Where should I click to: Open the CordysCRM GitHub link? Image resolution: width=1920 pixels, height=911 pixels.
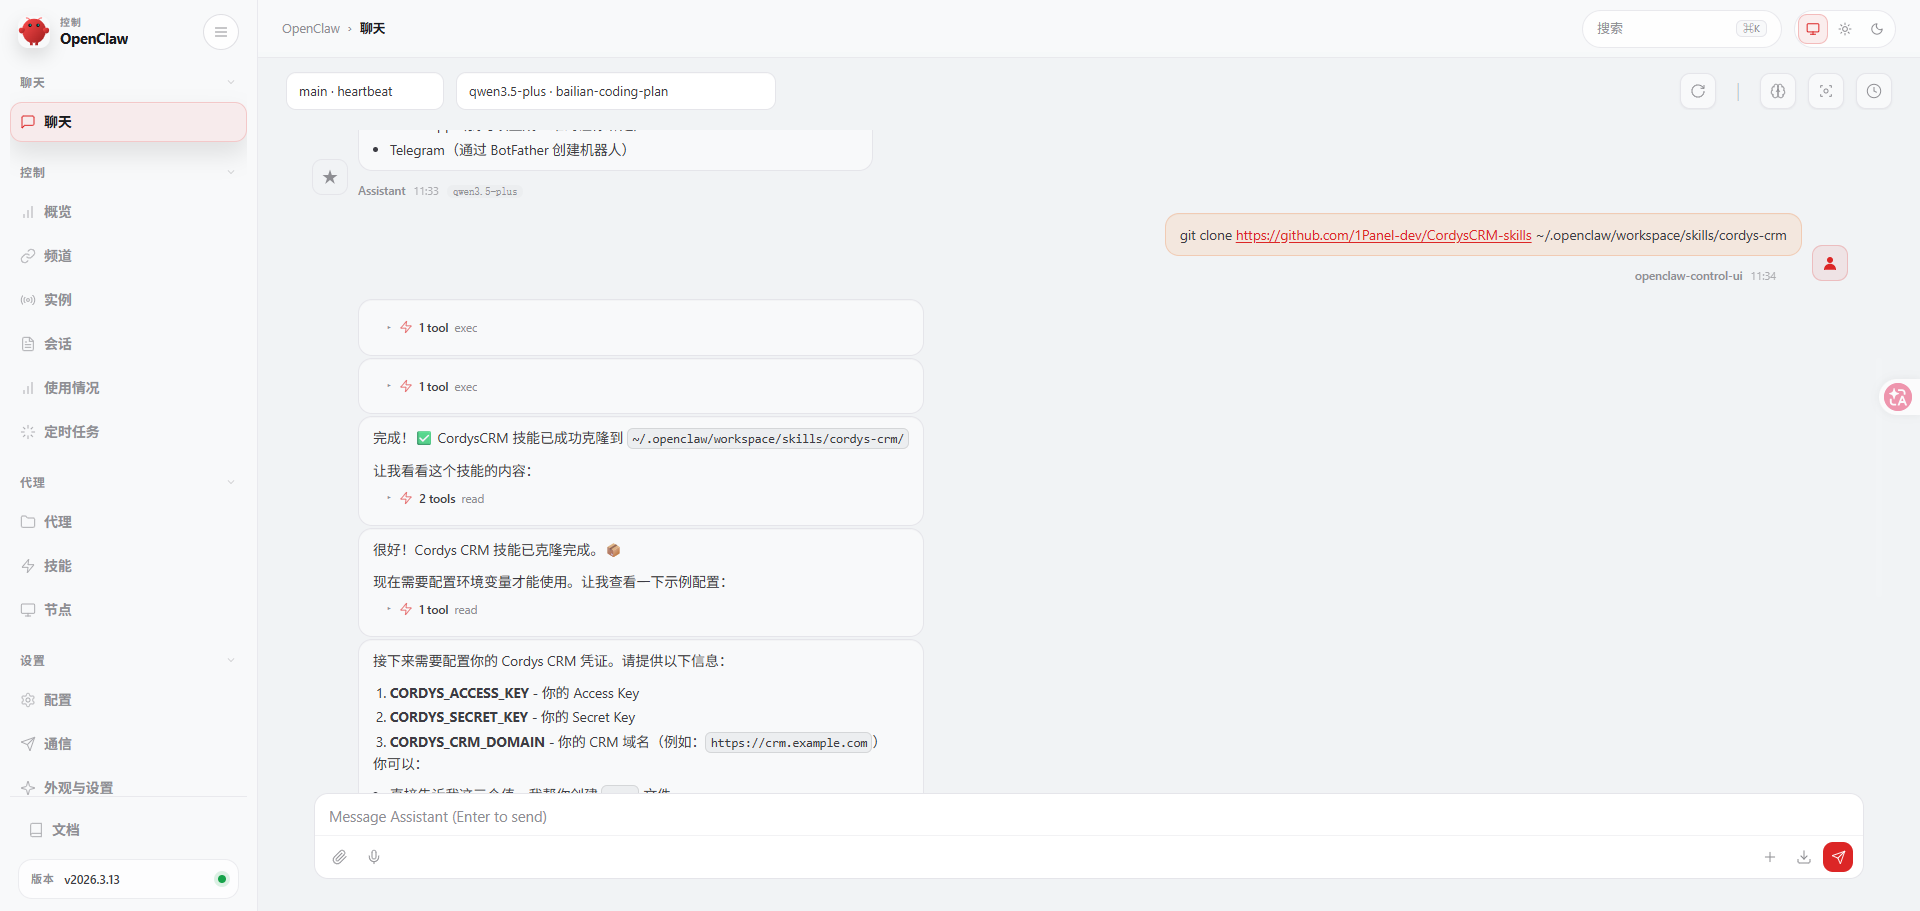pos(1383,235)
